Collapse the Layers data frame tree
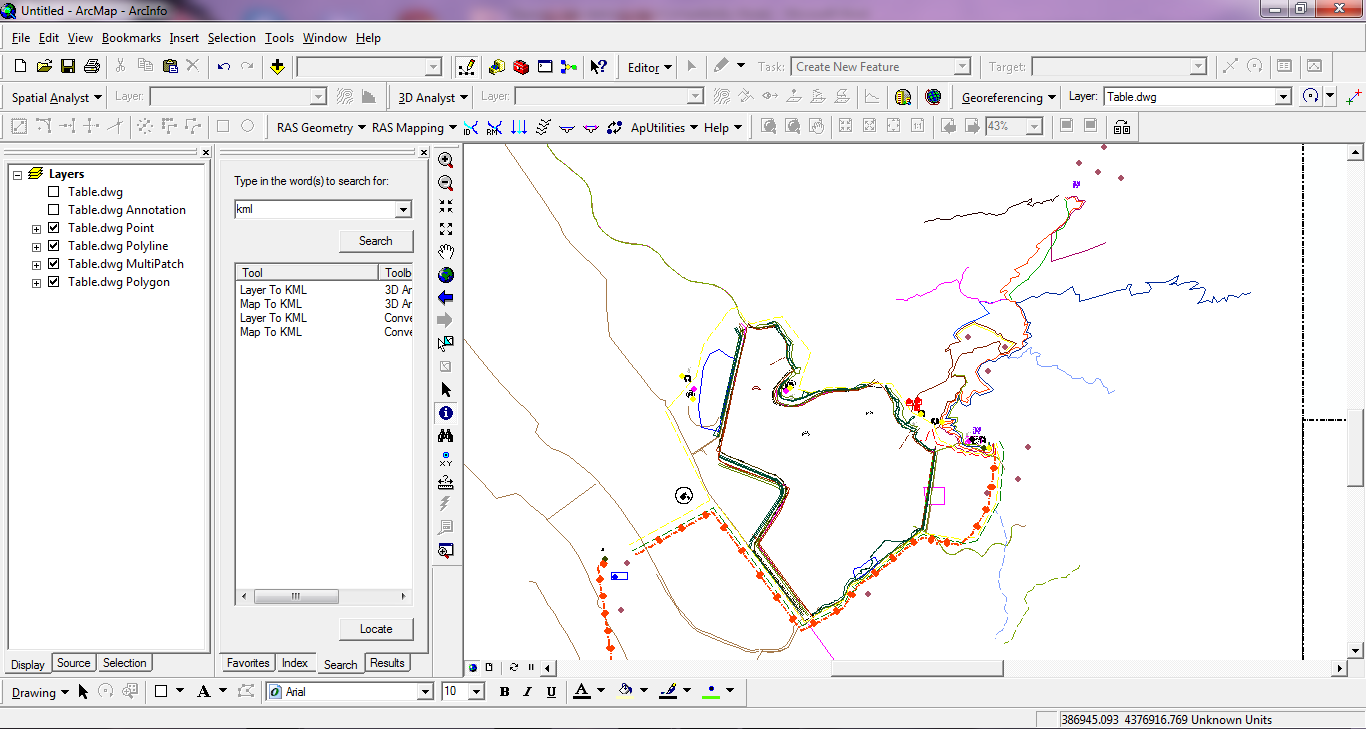 coord(17,174)
